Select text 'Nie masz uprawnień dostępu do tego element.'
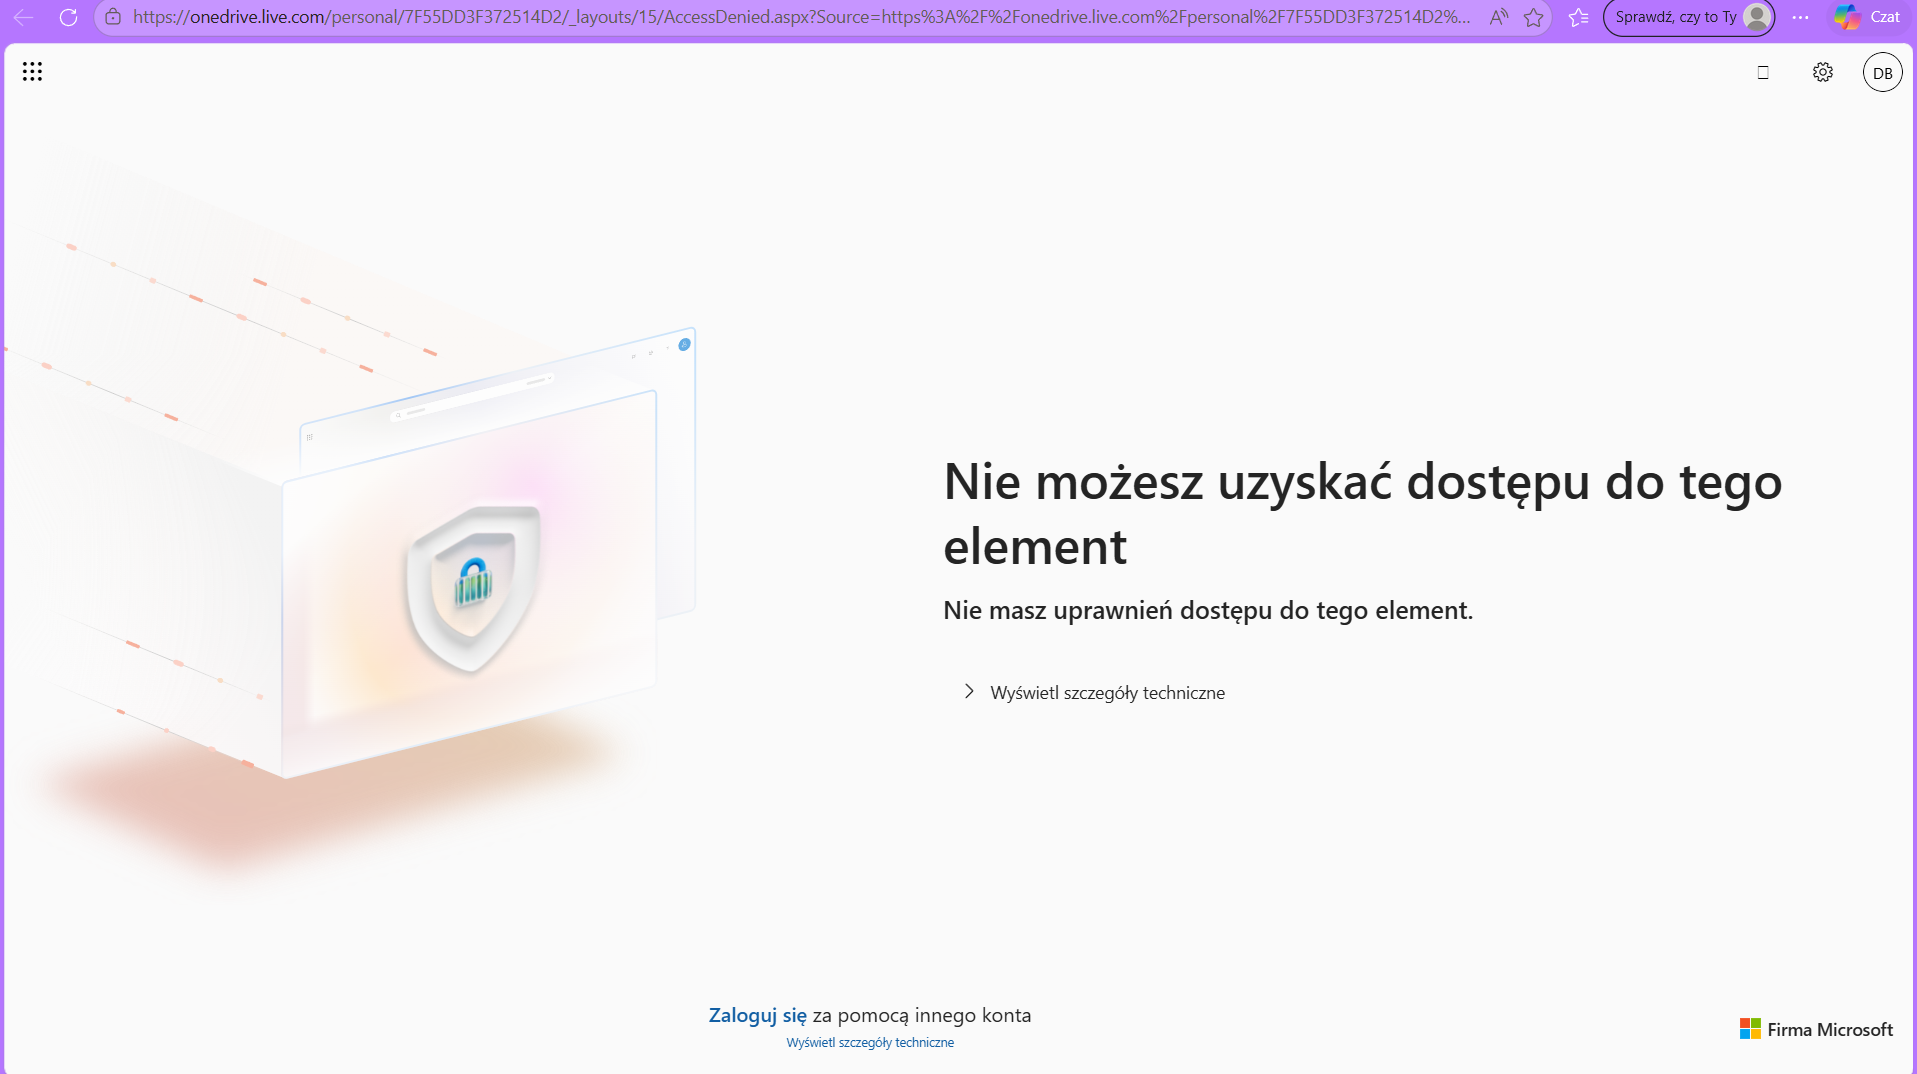The width and height of the screenshot is (1917, 1074). pyautogui.click(x=1208, y=610)
